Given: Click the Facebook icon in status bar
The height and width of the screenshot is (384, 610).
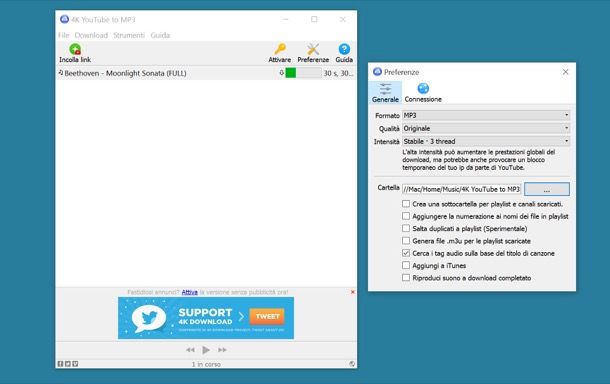Looking at the screenshot, I should (x=60, y=364).
